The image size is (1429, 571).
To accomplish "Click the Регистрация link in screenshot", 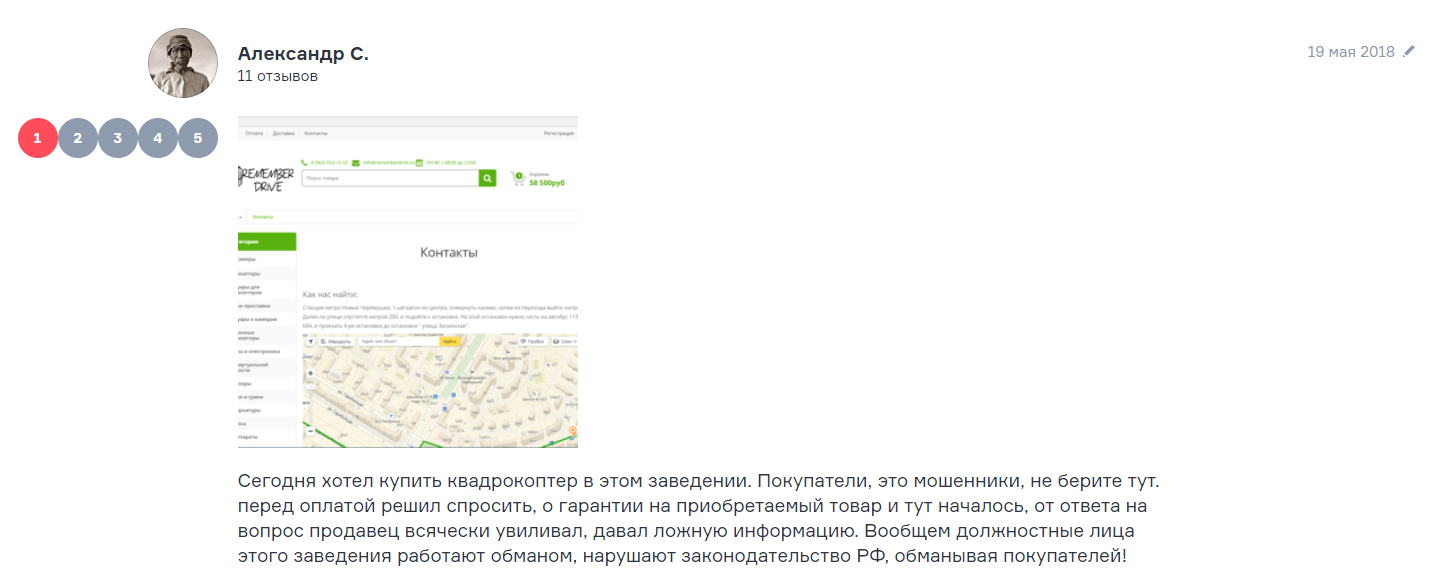I will [559, 133].
